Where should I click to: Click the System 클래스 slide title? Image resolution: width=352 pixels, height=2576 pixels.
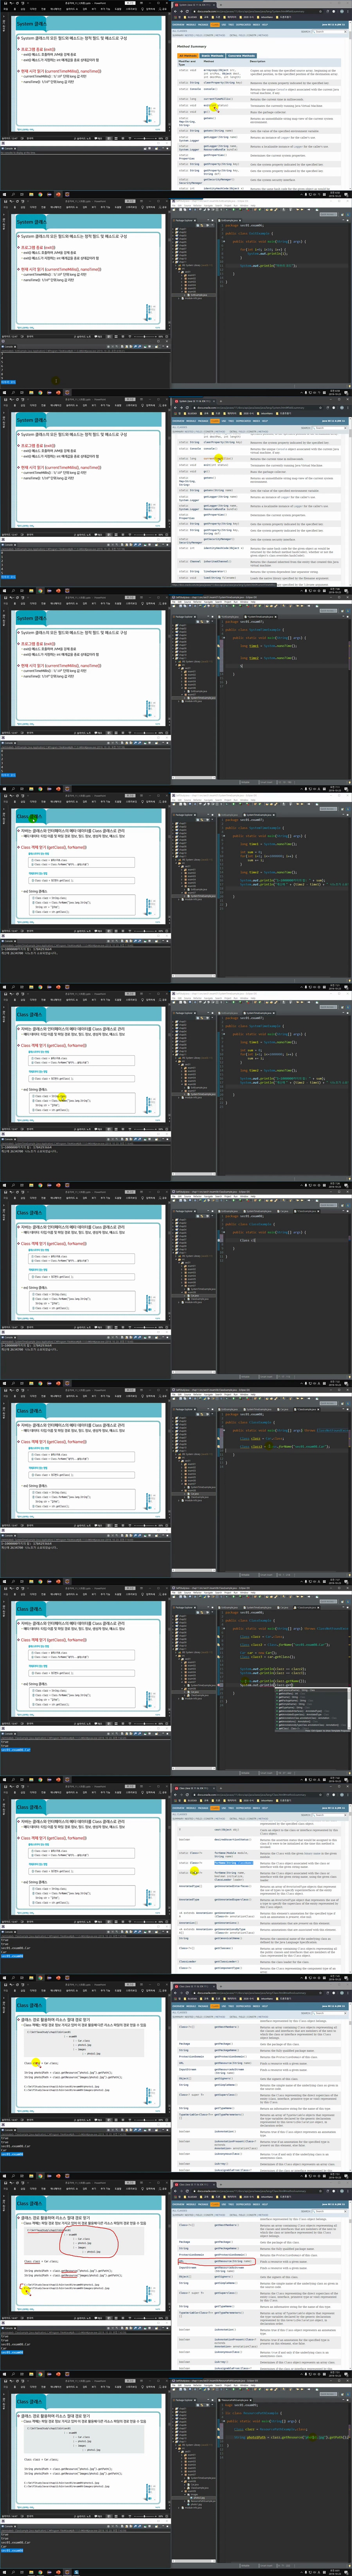click(x=31, y=24)
